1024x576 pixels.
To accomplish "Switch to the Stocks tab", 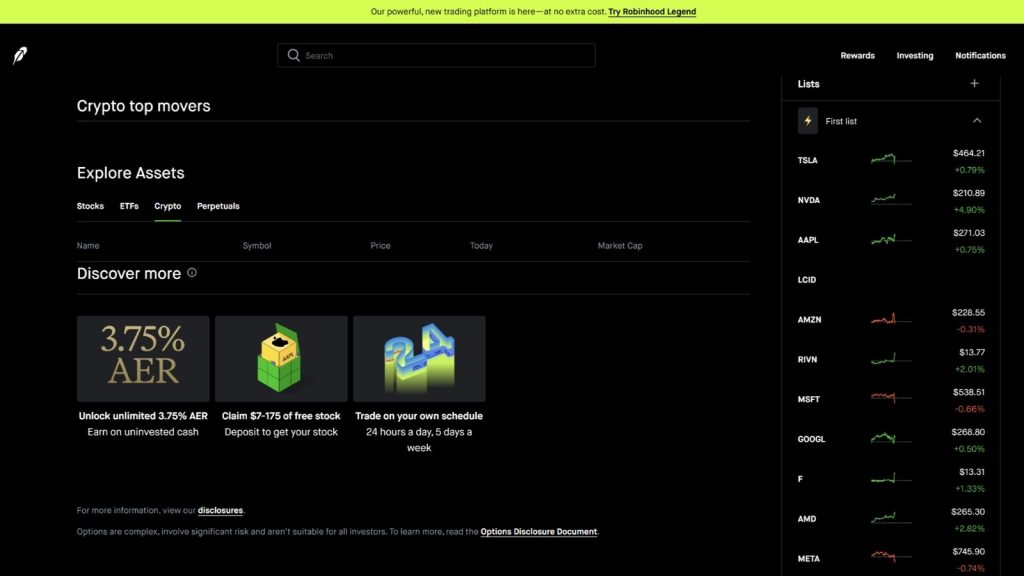I will pyautogui.click(x=90, y=206).
